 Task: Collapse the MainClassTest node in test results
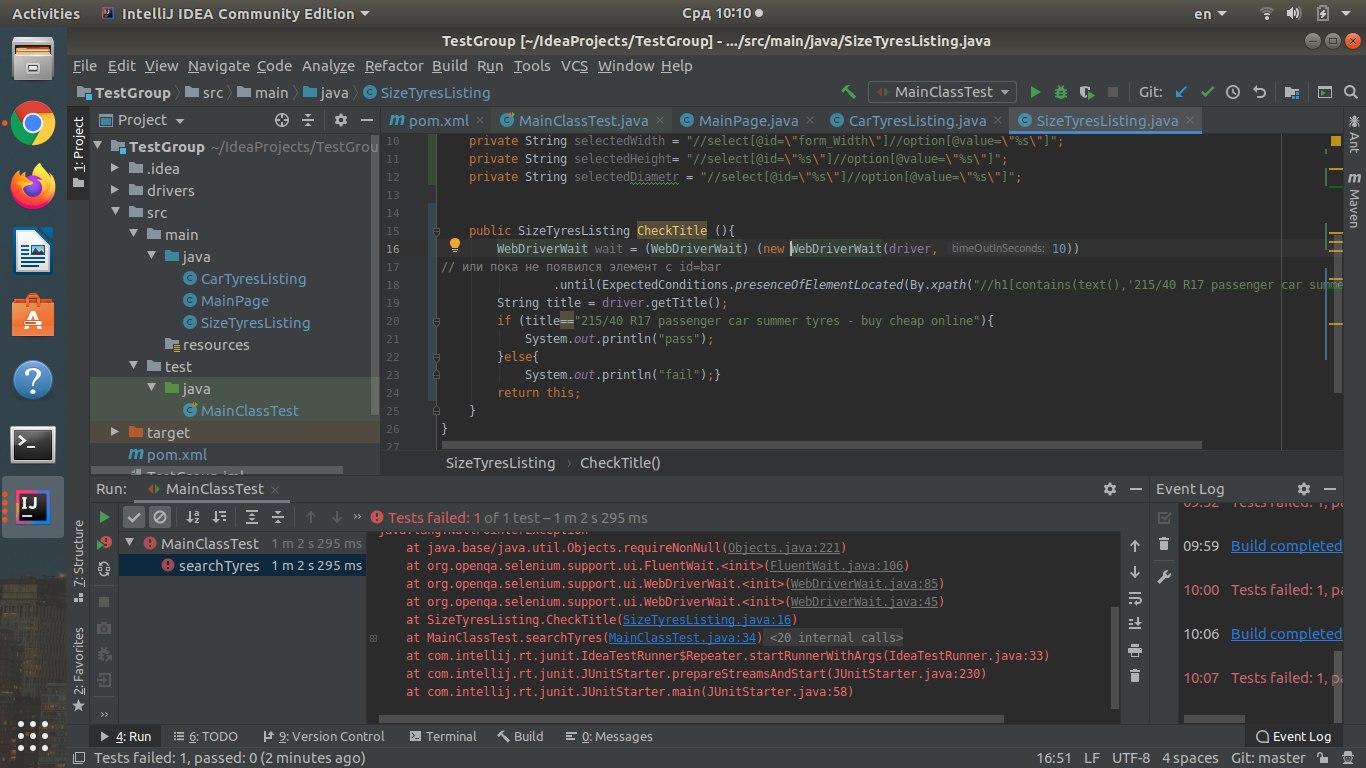click(130, 543)
